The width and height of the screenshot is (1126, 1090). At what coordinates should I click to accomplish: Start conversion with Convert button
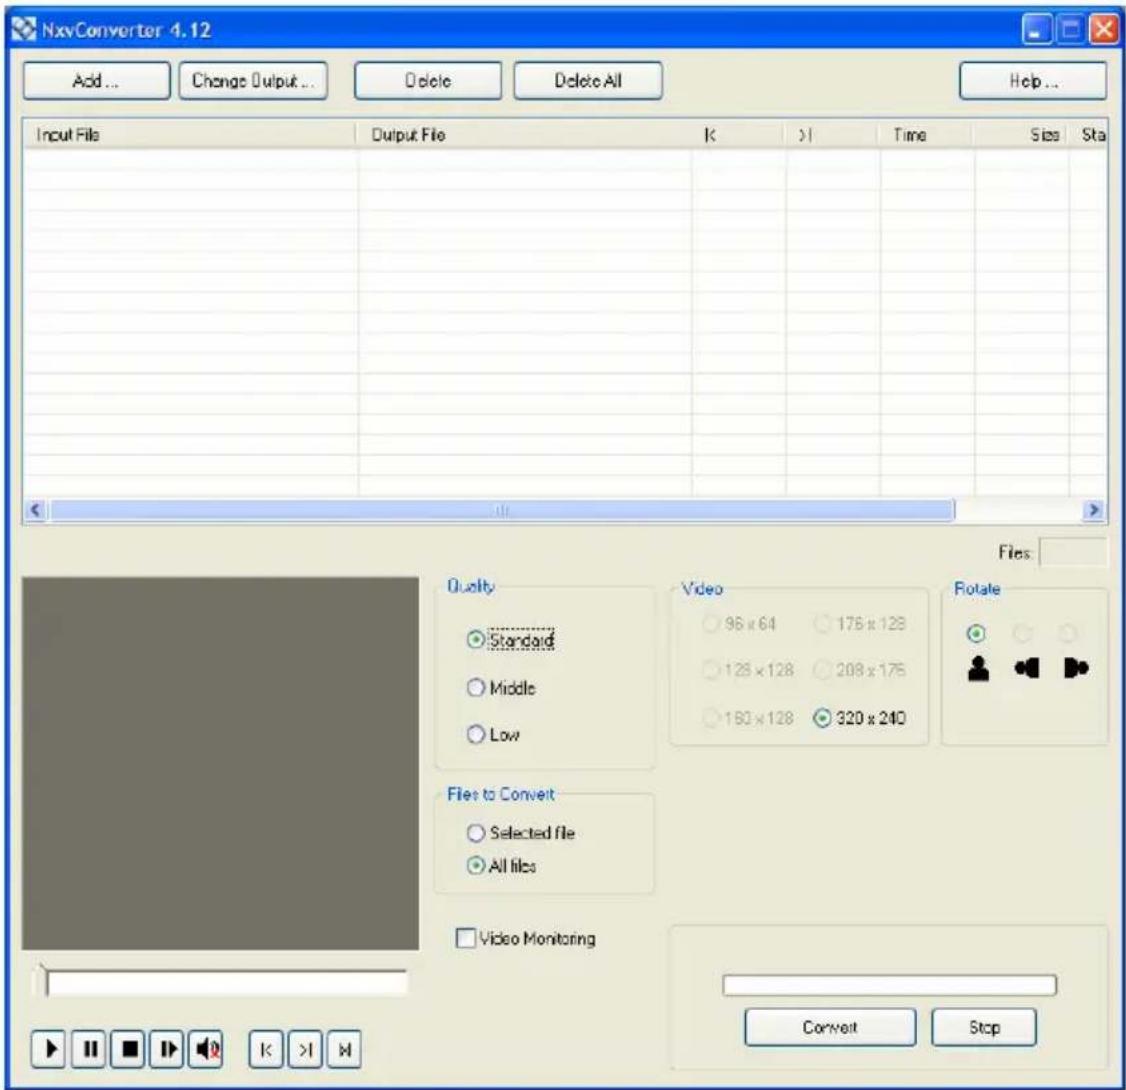(830, 1027)
